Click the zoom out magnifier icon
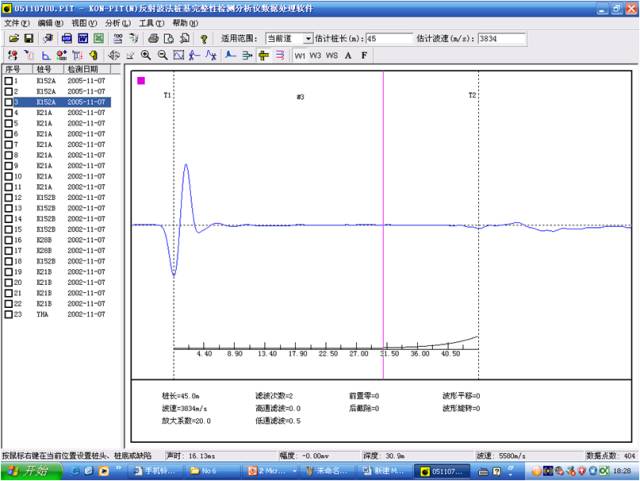640x481 pixels. click(x=162, y=55)
